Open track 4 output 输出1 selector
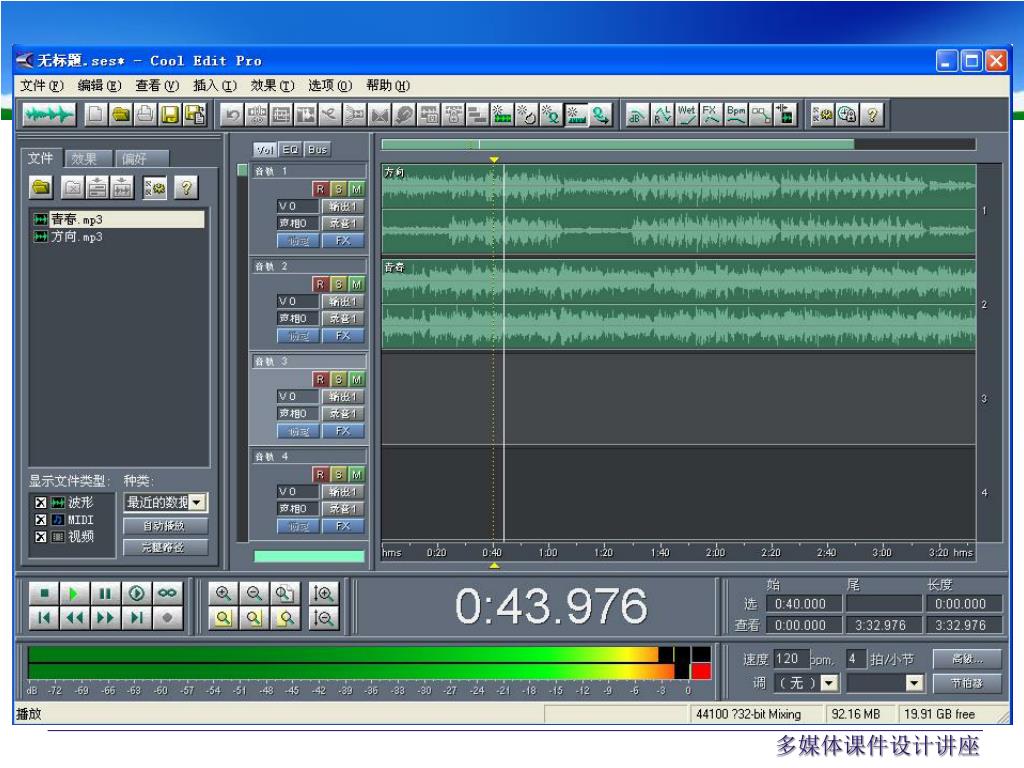This screenshot has height=768, width=1024. coord(343,492)
